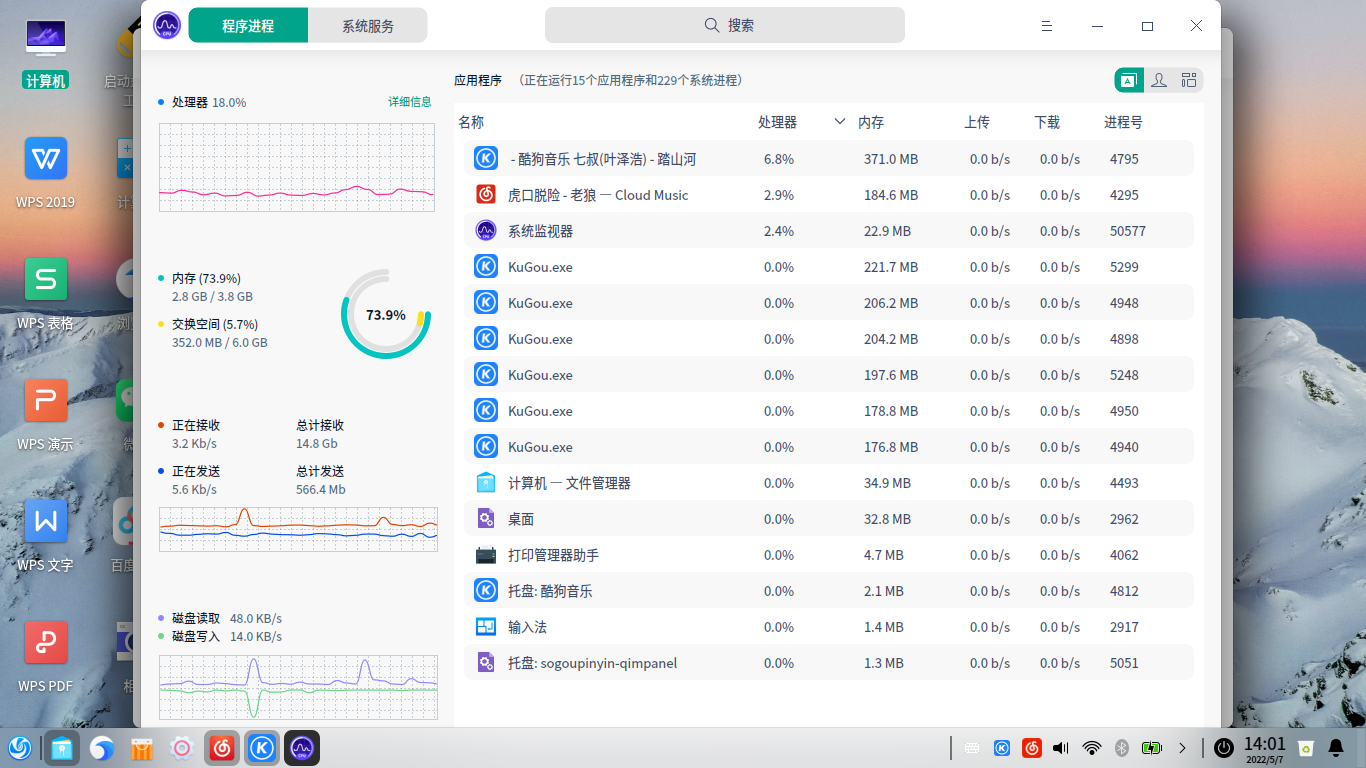1366x768 pixels.
Task: Expand hidden tray icons chevron
Action: click(1182, 748)
